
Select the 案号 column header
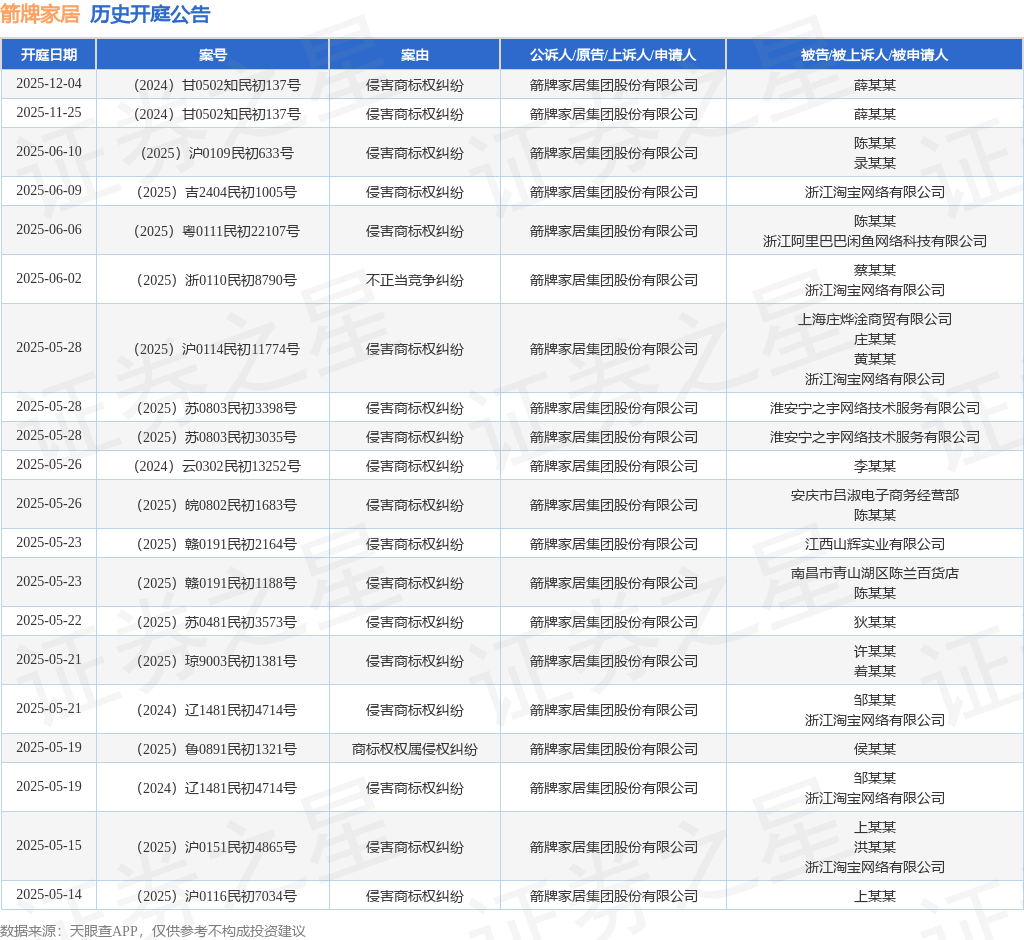tap(213, 55)
